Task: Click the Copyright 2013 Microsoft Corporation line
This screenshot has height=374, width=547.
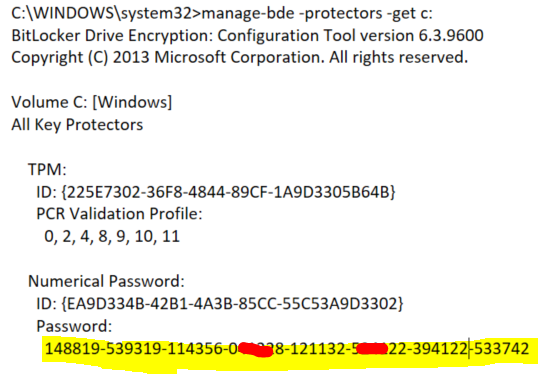Action: pyautogui.click(x=239, y=58)
